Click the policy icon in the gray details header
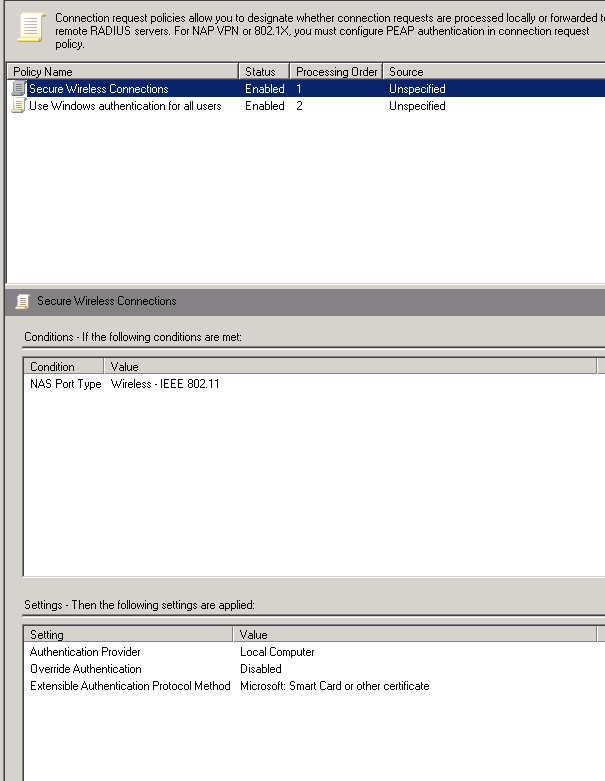 [x=22, y=301]
